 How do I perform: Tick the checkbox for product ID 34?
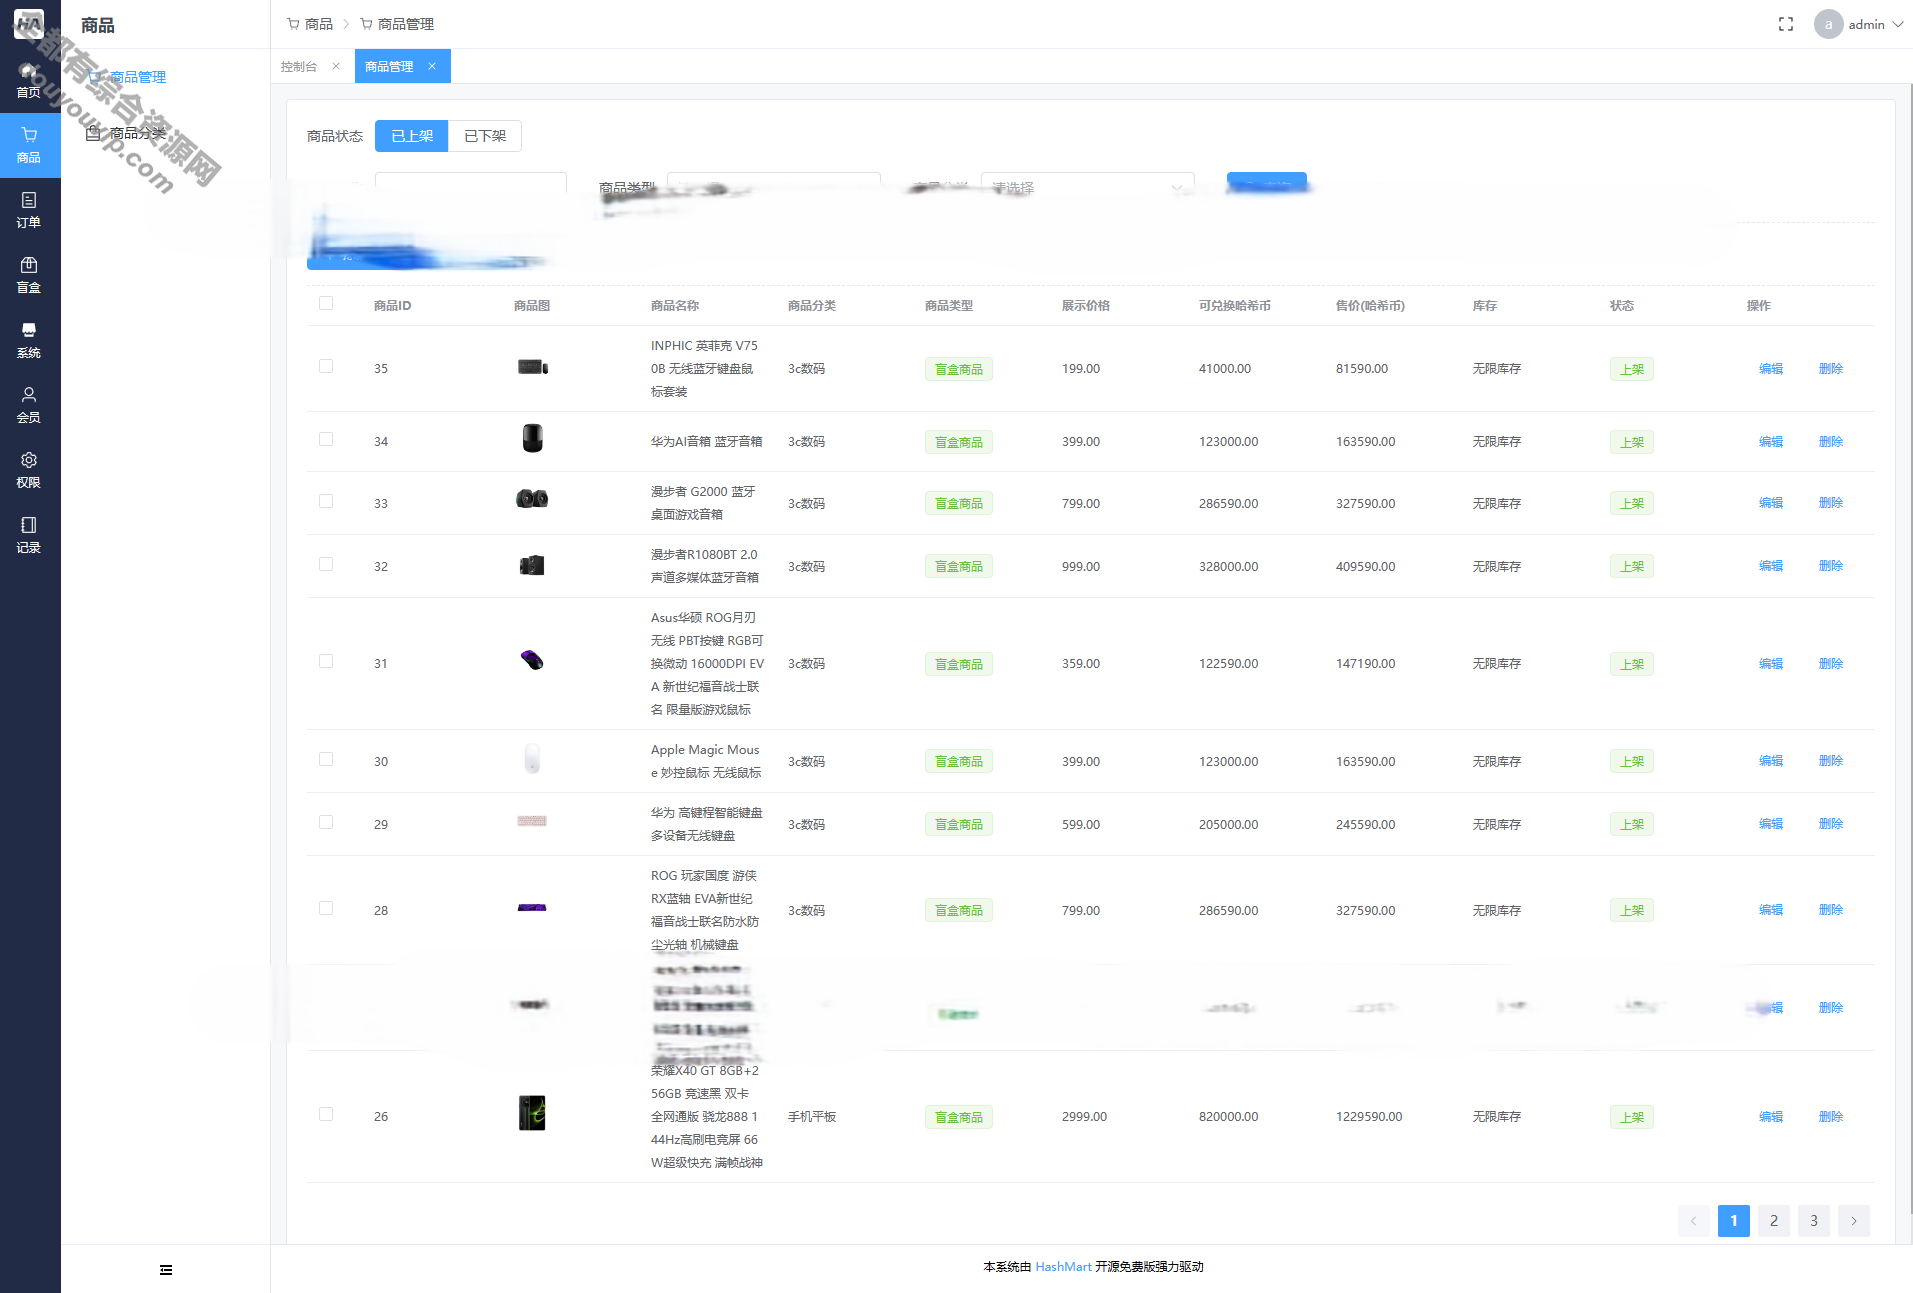(x=326, y=439)
